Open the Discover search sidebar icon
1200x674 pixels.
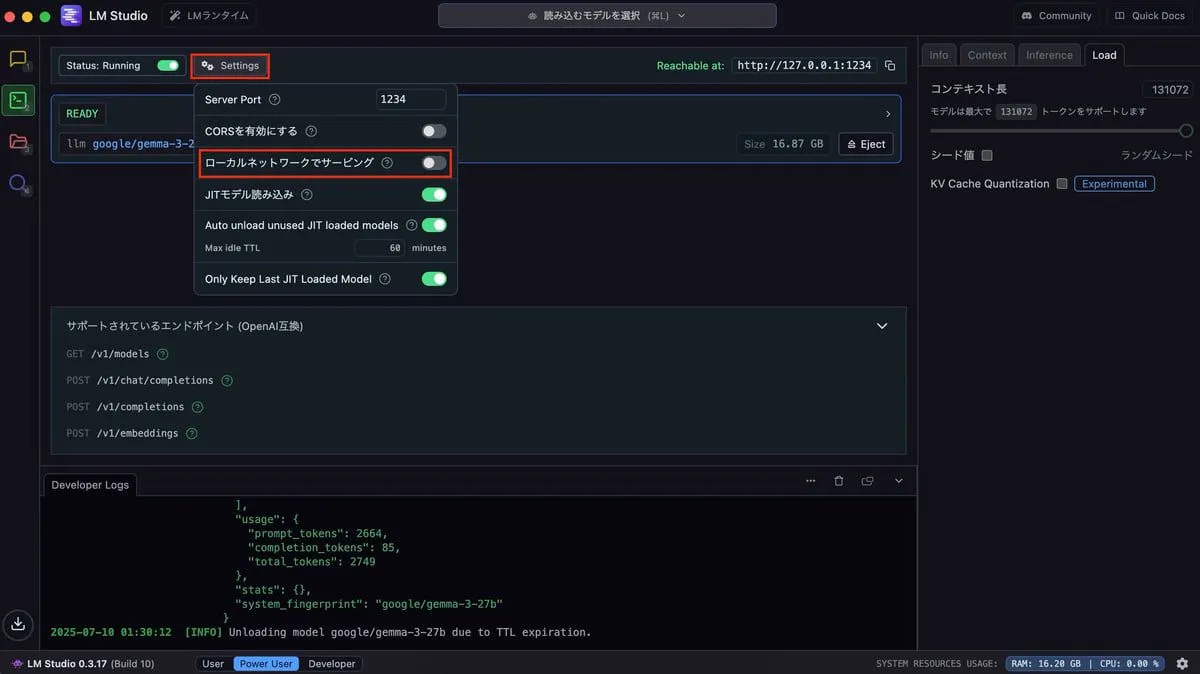point(18,183)
